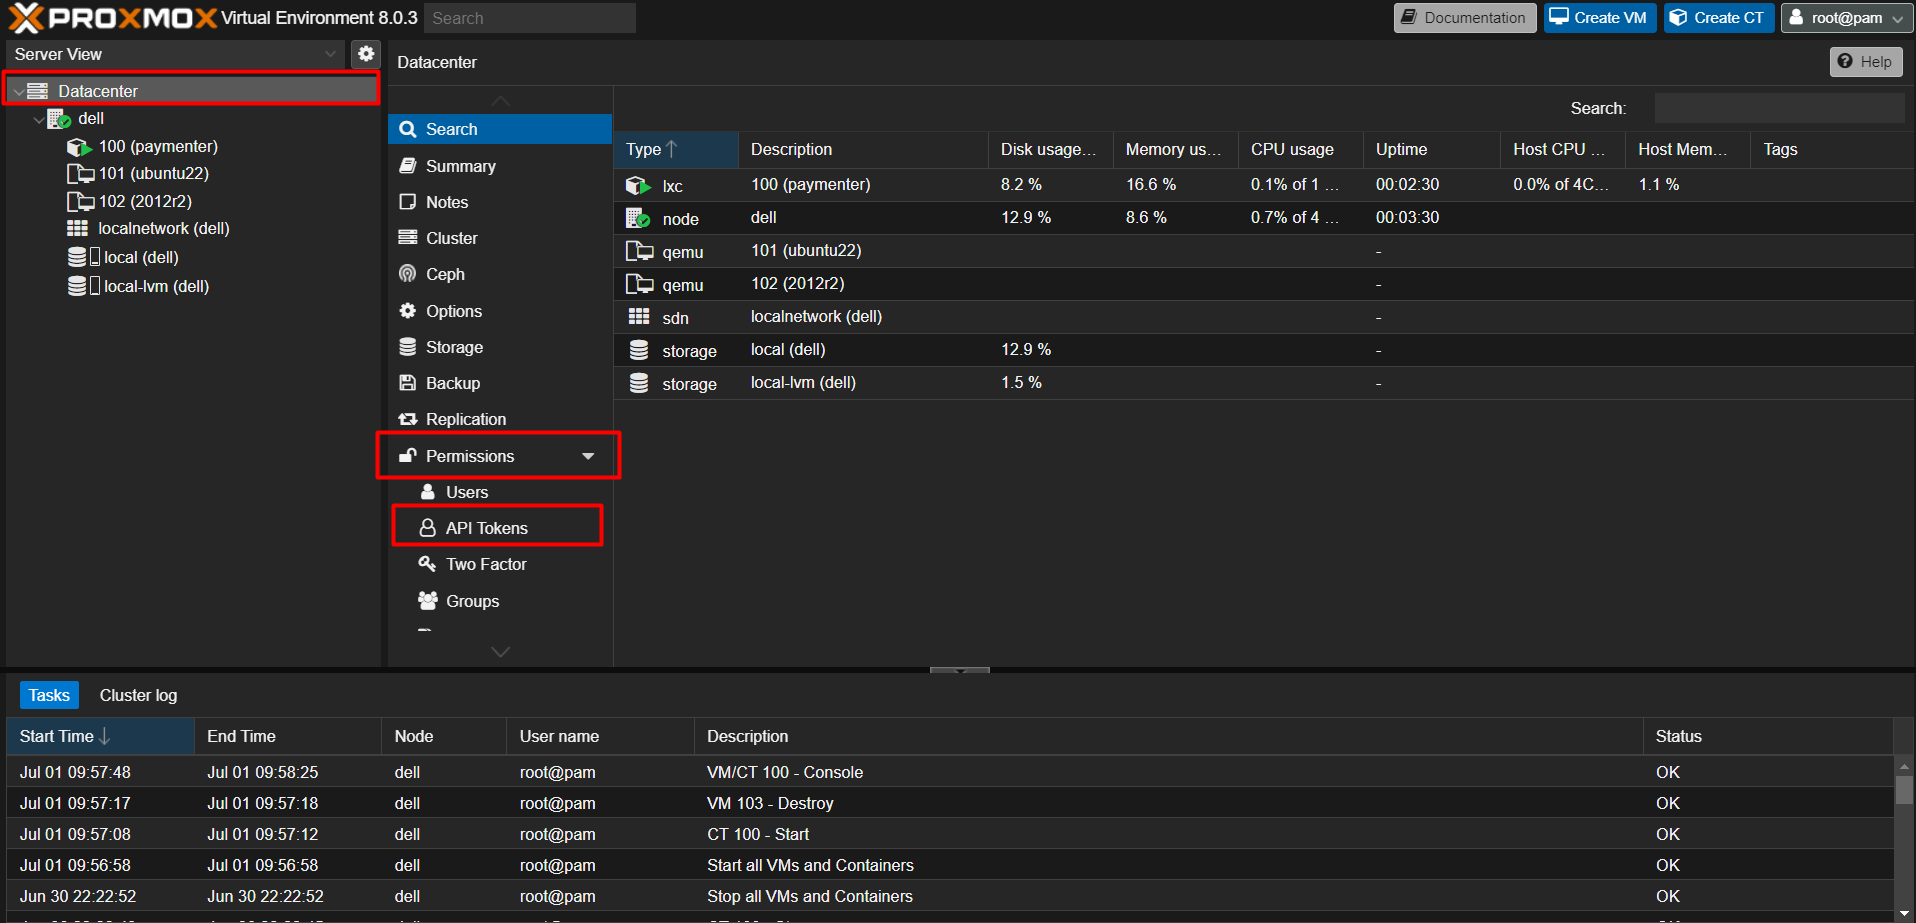Select storage local-lvm (dell) table row
The height and width of the screenshot is (923, 1916).
point(1264,383)
